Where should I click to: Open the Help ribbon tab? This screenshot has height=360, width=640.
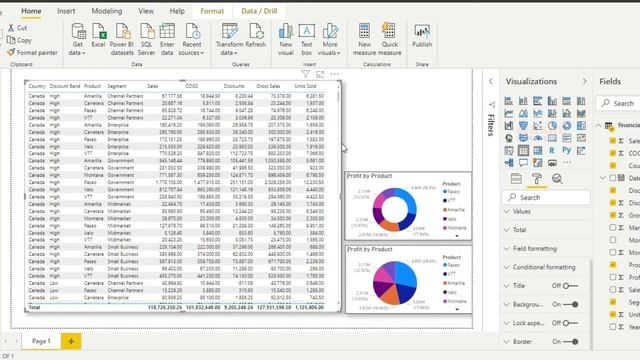[177, 11]
